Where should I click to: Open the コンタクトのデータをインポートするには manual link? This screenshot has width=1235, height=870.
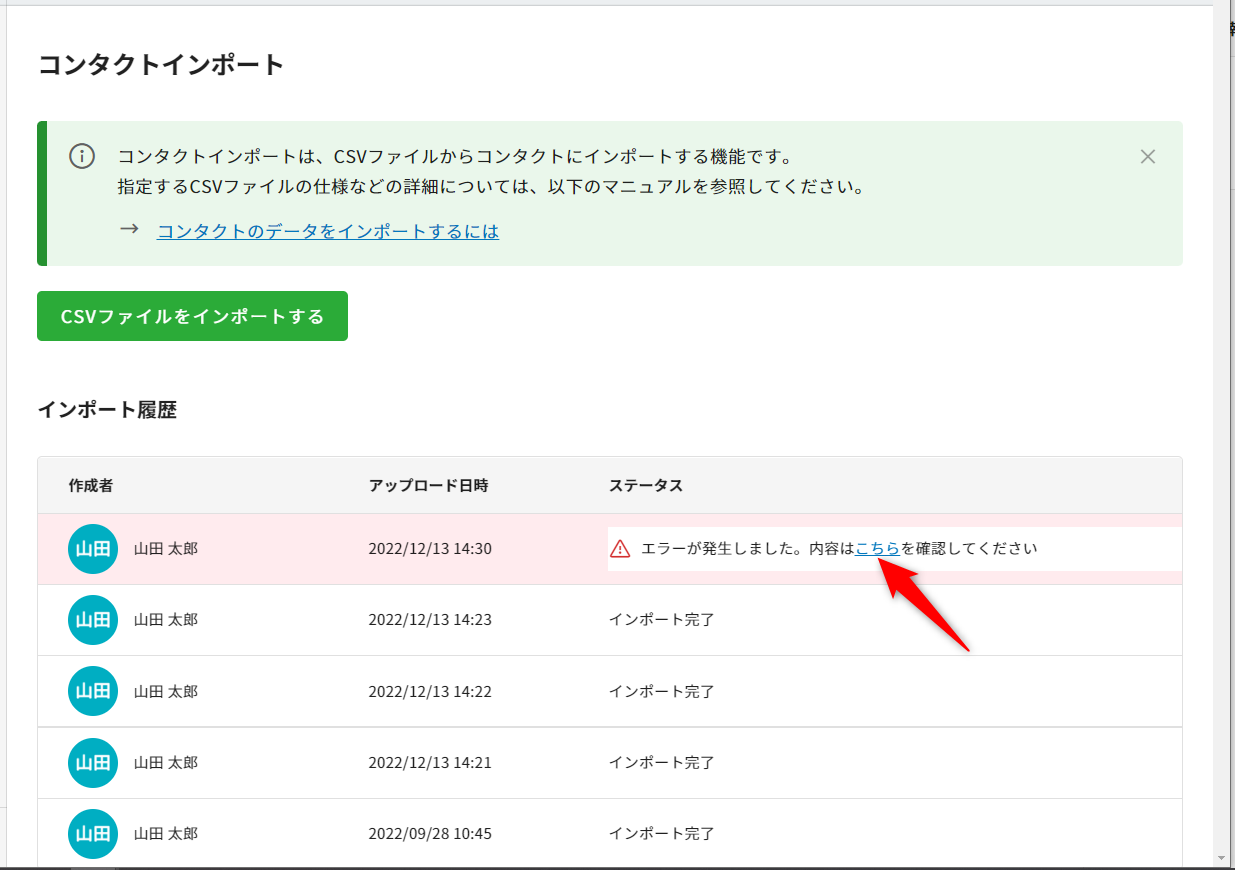click(x=328, y=231)
